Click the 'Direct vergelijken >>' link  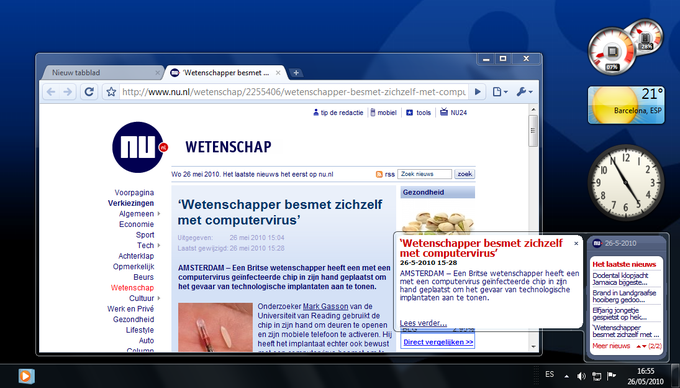[438, 342]
